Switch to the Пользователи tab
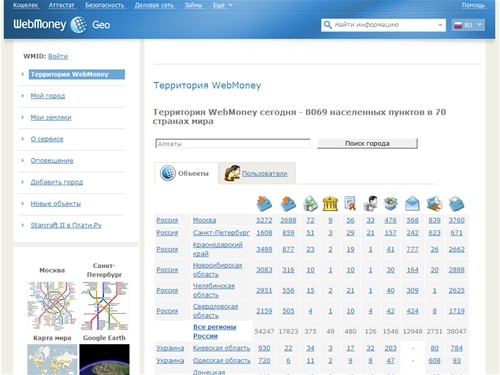The height and width of the screenshot is (375, 500). point(257,173)
